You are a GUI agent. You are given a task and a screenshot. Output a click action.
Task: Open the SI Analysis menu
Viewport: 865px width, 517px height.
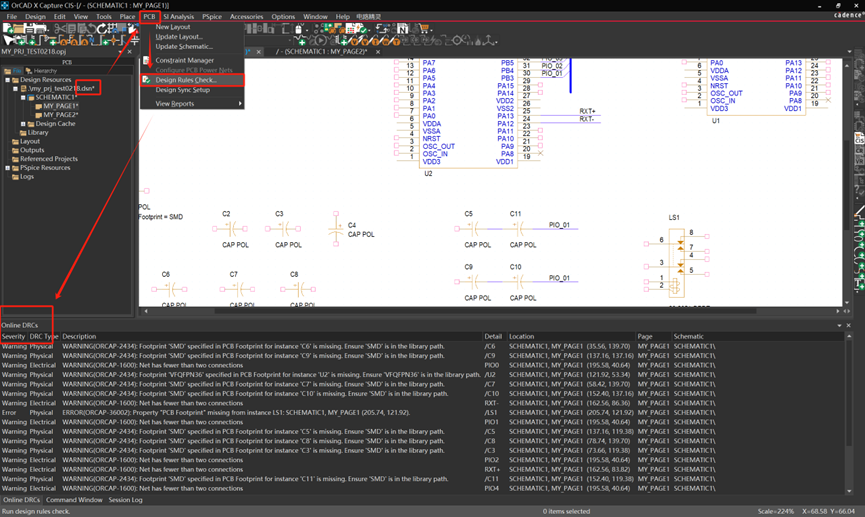click(x=178, y=17)
